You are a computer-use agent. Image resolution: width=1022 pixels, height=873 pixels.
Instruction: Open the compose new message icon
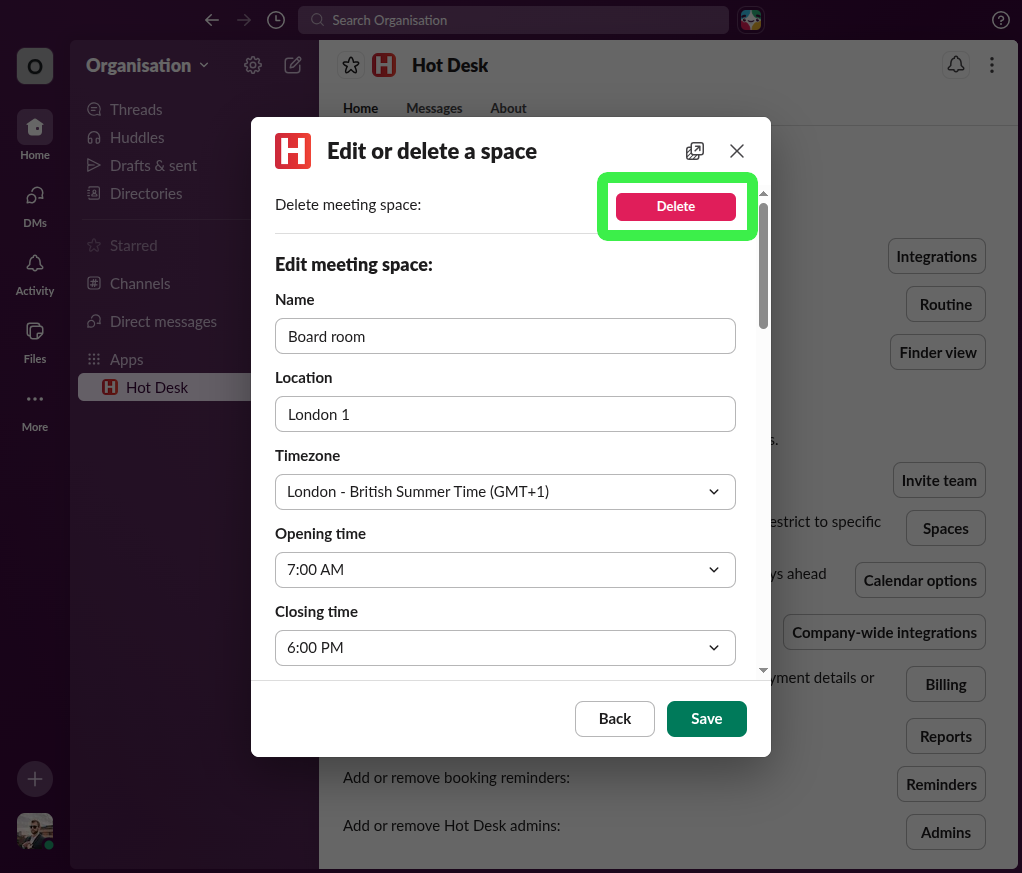[x=292, y=65]
